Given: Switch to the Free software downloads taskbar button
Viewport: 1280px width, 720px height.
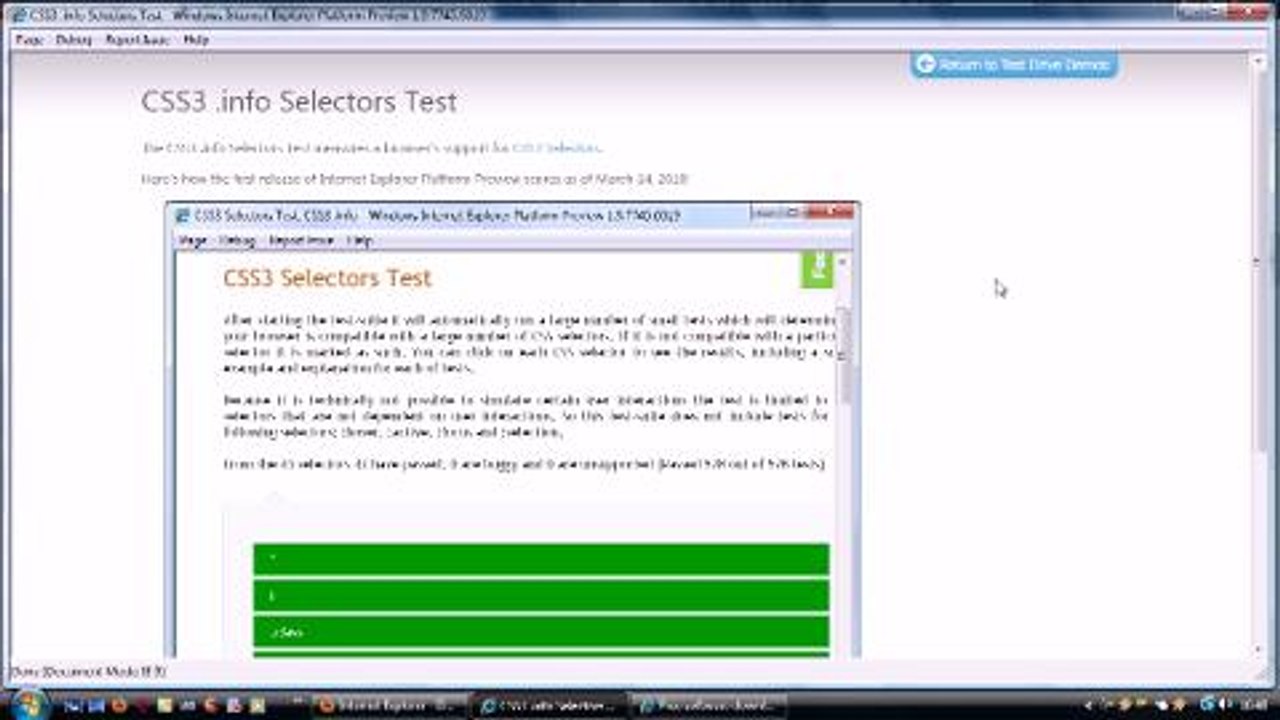Looking at the screenshot, I should pyautogui.click(x=708, y=705).
